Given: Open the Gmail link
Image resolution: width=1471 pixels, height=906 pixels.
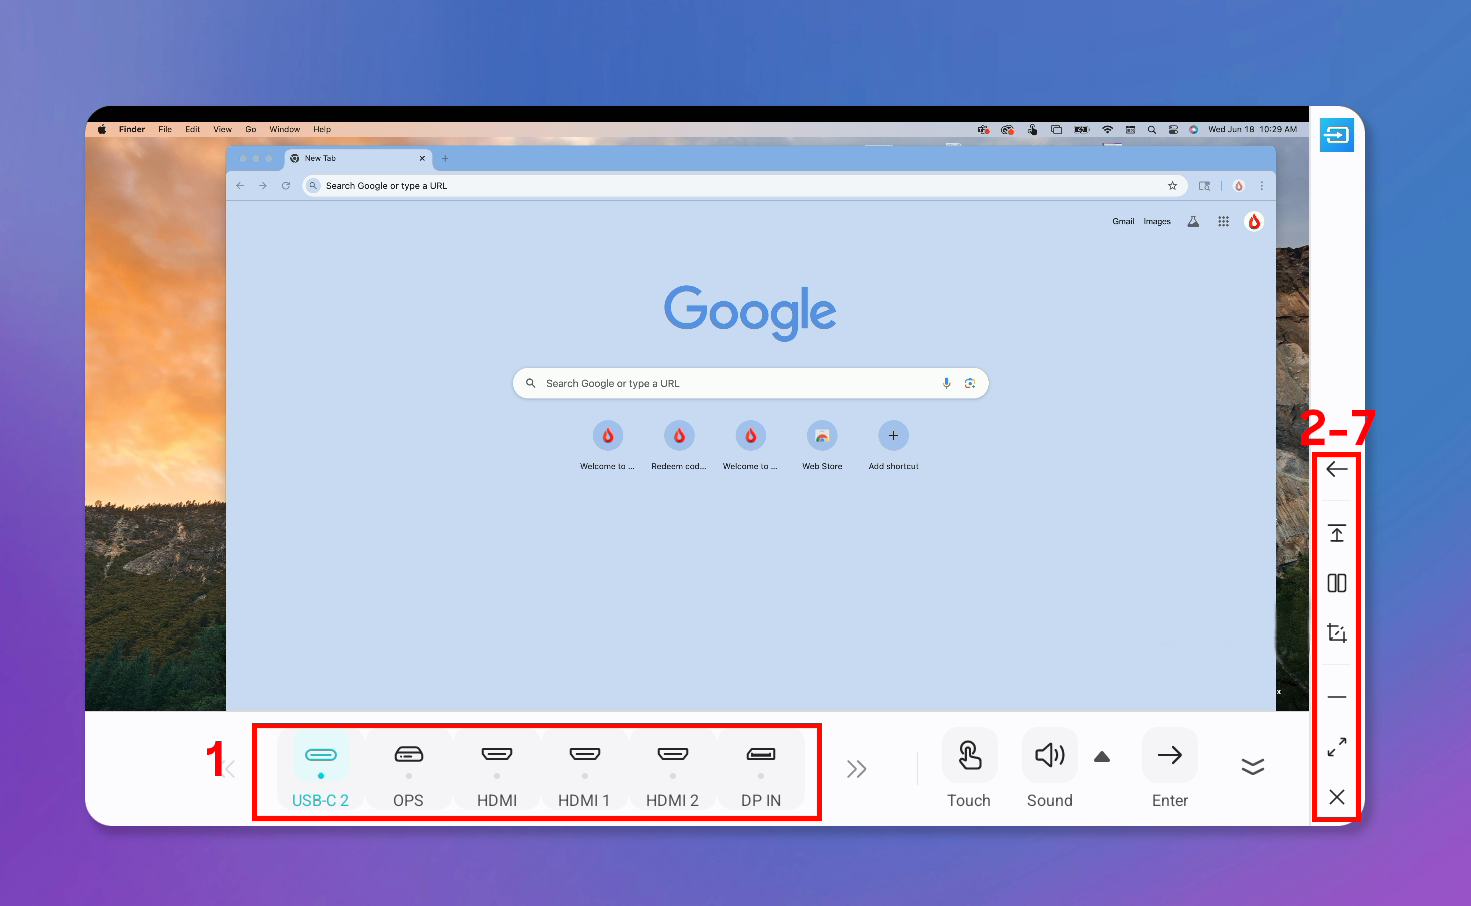Looking at the screenshot, I should pyautogui.click(x=1123, y=221).
